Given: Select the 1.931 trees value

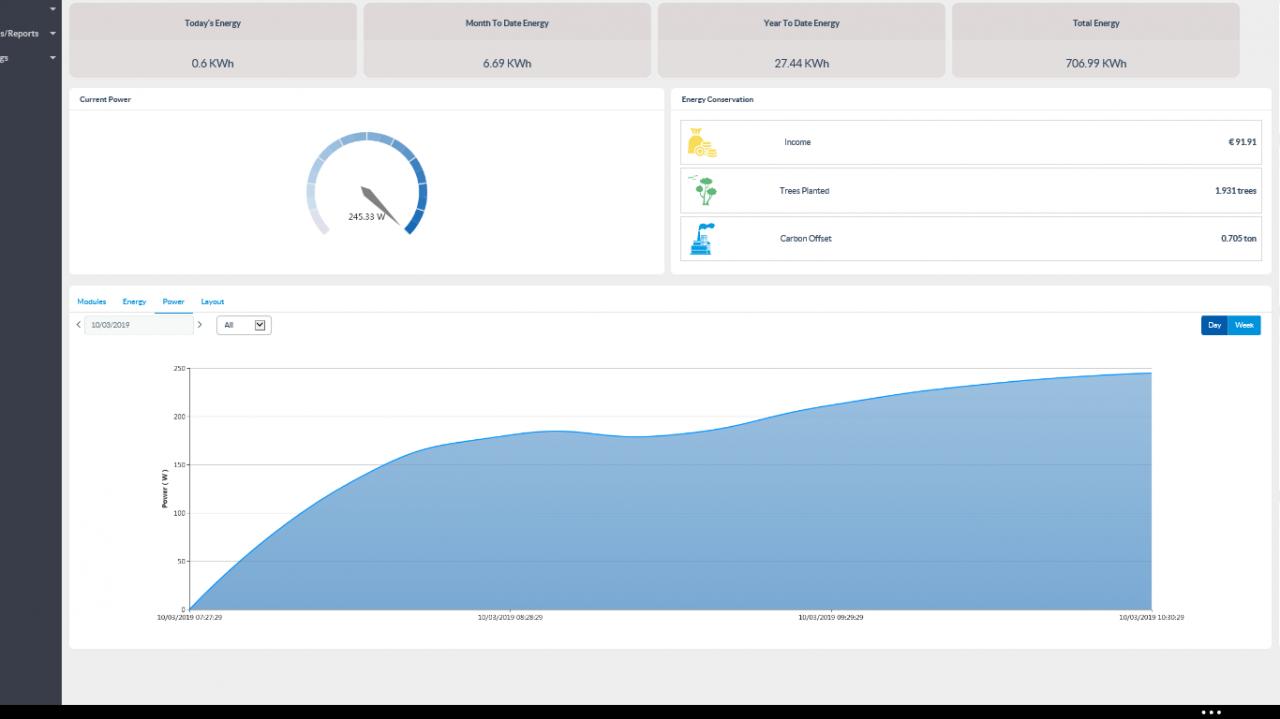Looking at the screenshot, I should pos(1236,190).
